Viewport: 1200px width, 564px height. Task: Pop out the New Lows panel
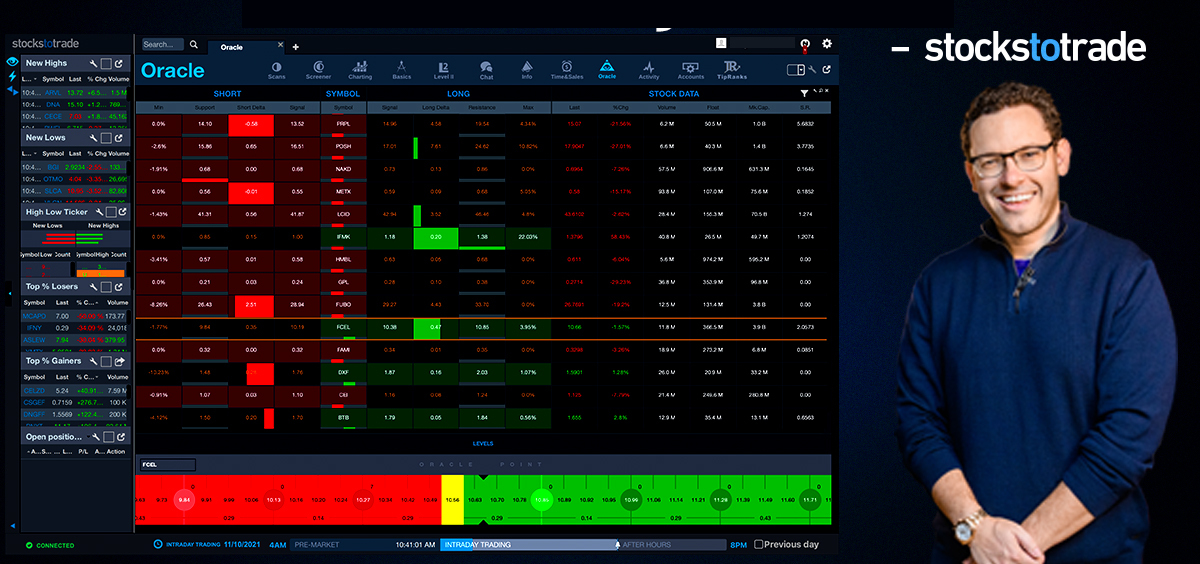click(x=121, y=138)
